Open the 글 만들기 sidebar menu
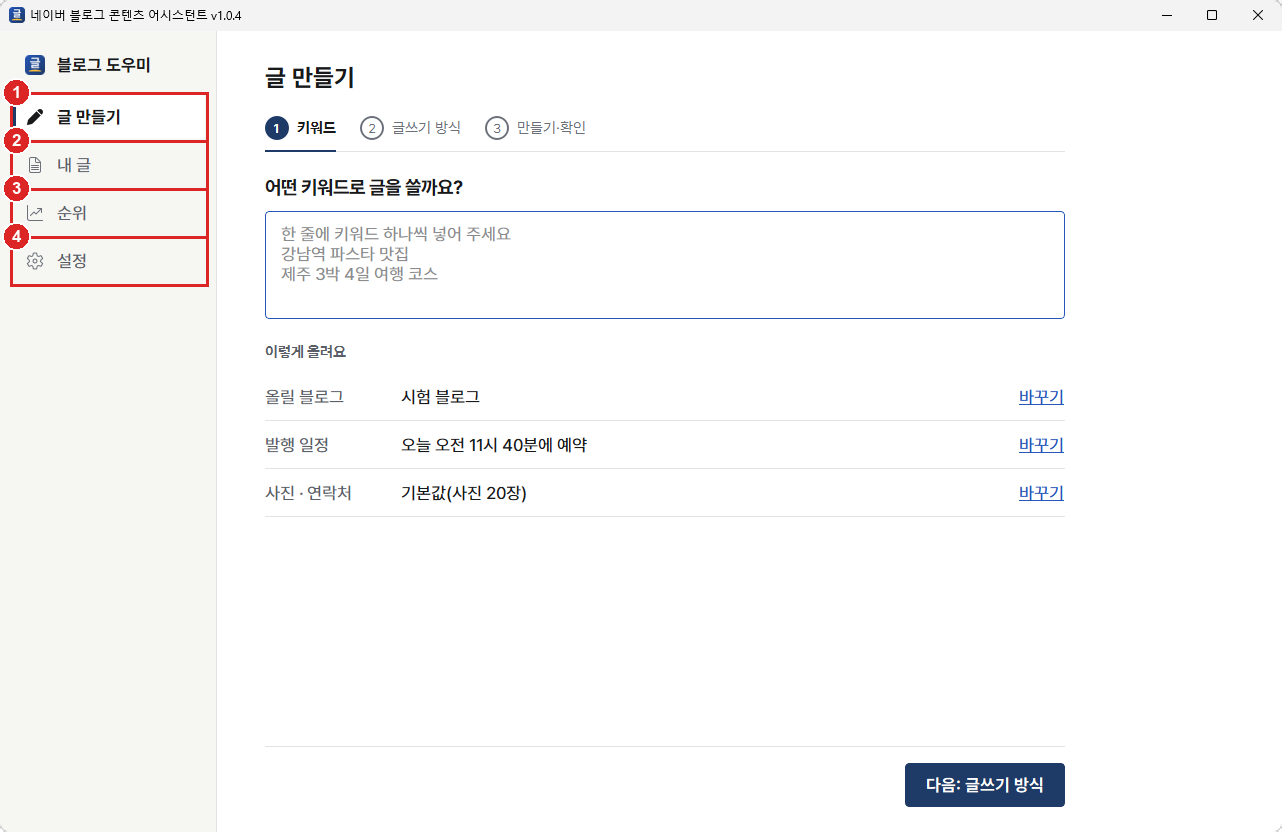This screenshot has width=1282, height=832. click(110, 117)
